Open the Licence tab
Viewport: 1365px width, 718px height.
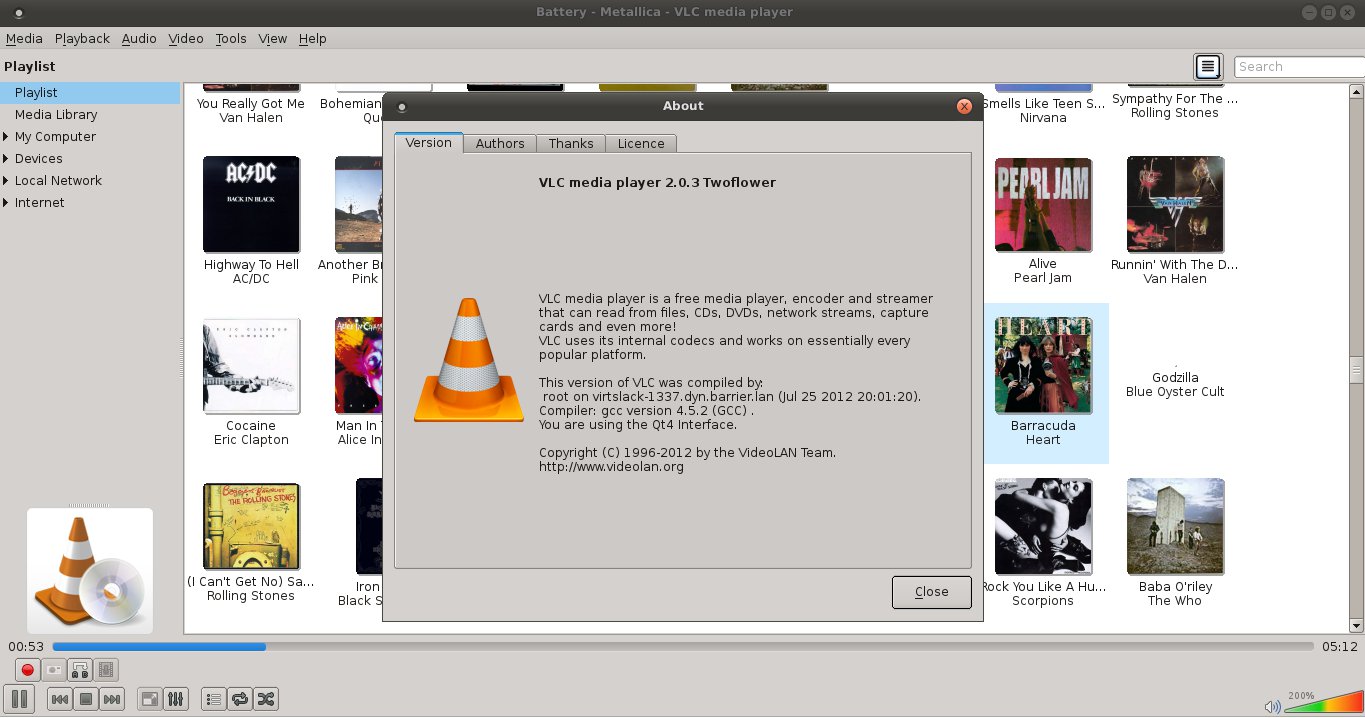click(641, 143)
